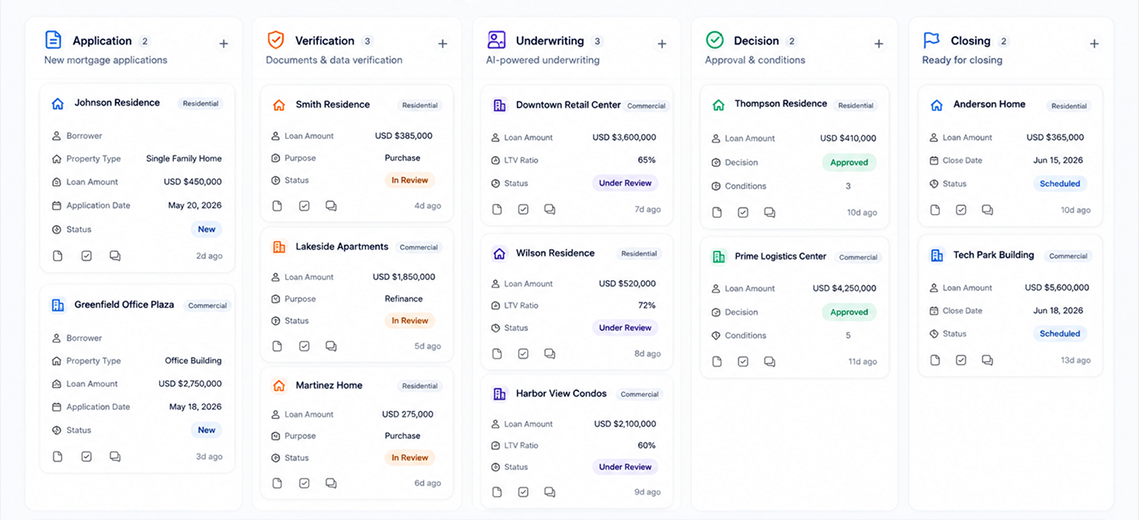
Task: Open checklist icon on Wilson Residence card
Action: (x=523, y=354)
